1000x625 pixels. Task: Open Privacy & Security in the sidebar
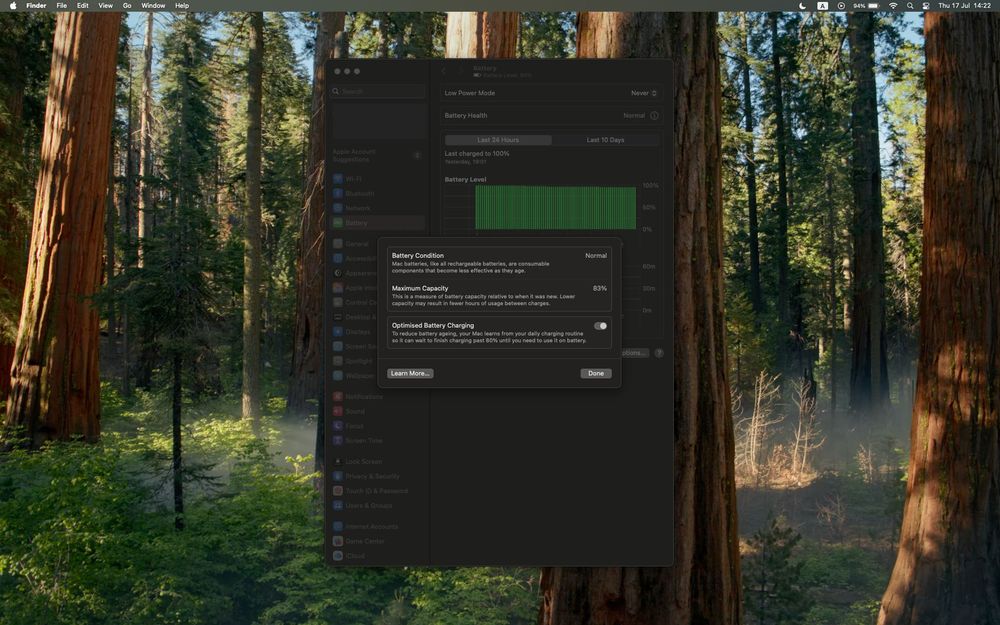[378, 476]
